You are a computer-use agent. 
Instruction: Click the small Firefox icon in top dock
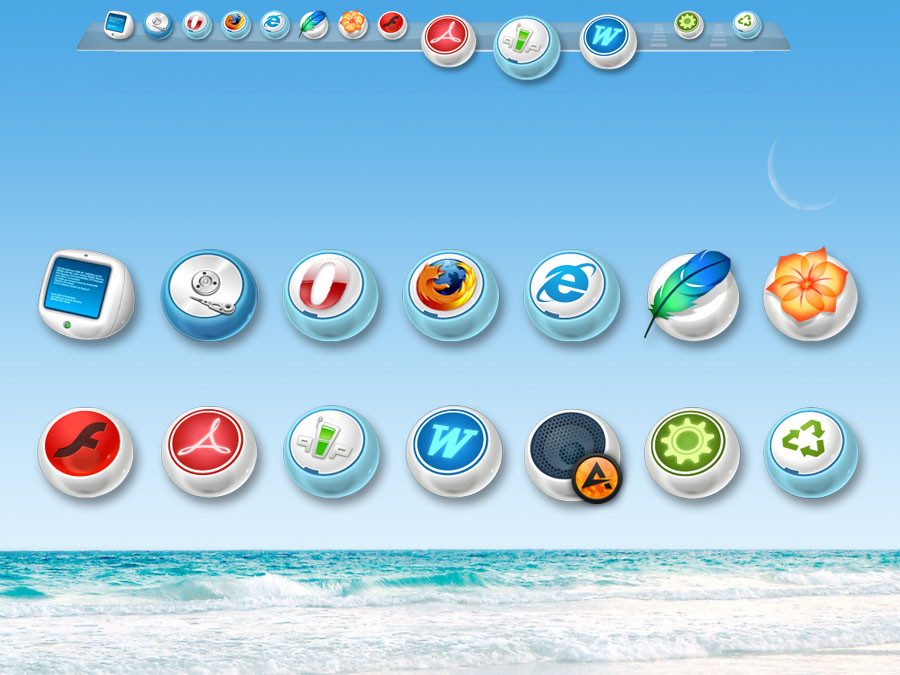point(236,23)
